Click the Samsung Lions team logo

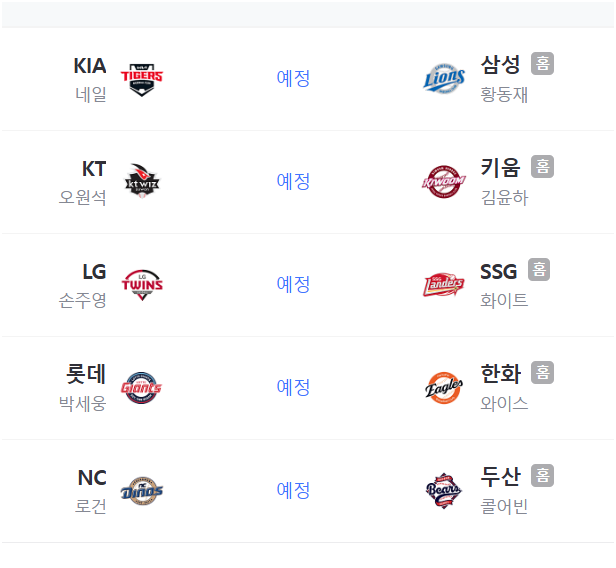444,79
